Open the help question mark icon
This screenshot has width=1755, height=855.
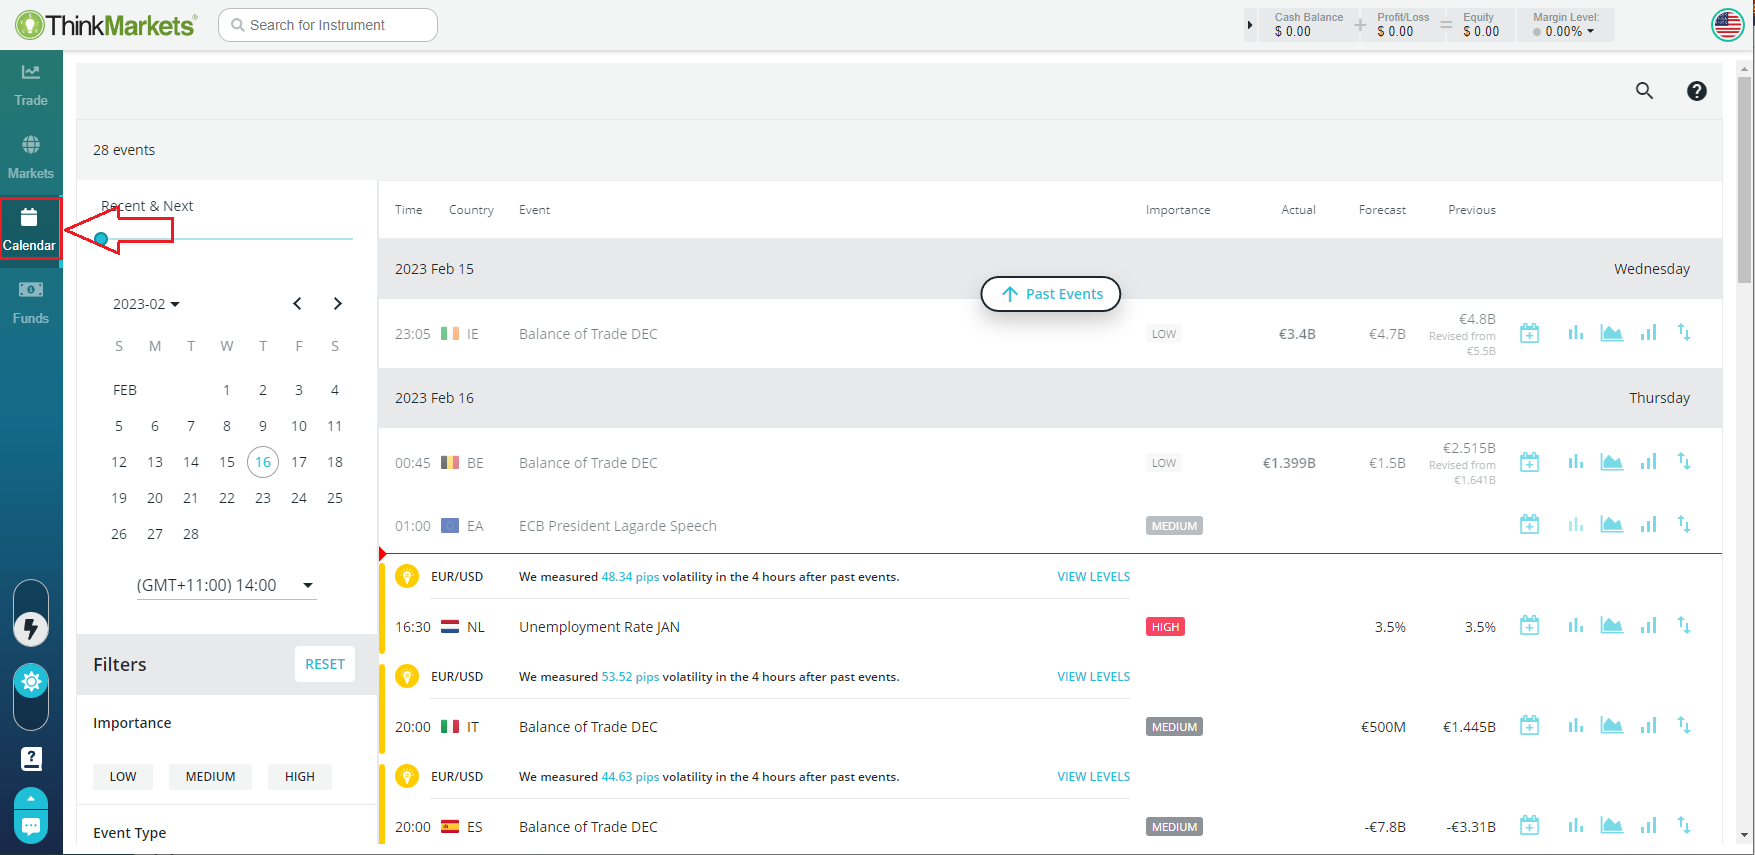point(1697,91)
